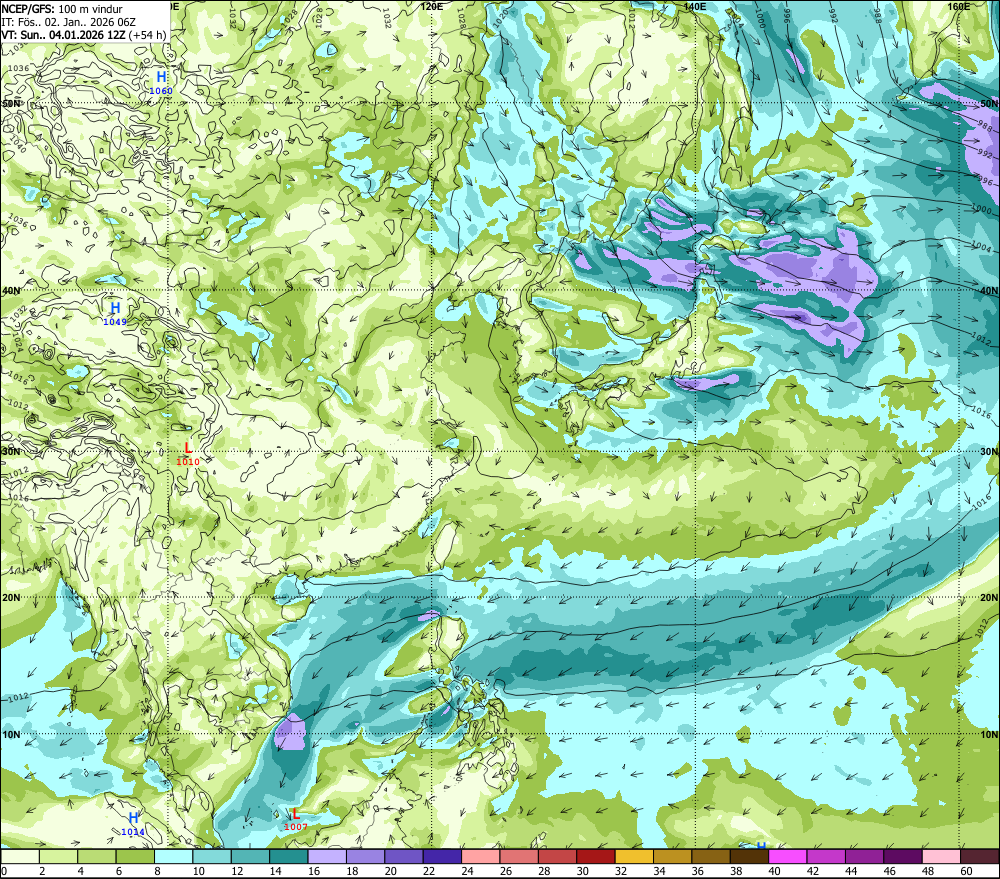
Task: Click the legend value label '20'
Action: click(x=391, y=871)
